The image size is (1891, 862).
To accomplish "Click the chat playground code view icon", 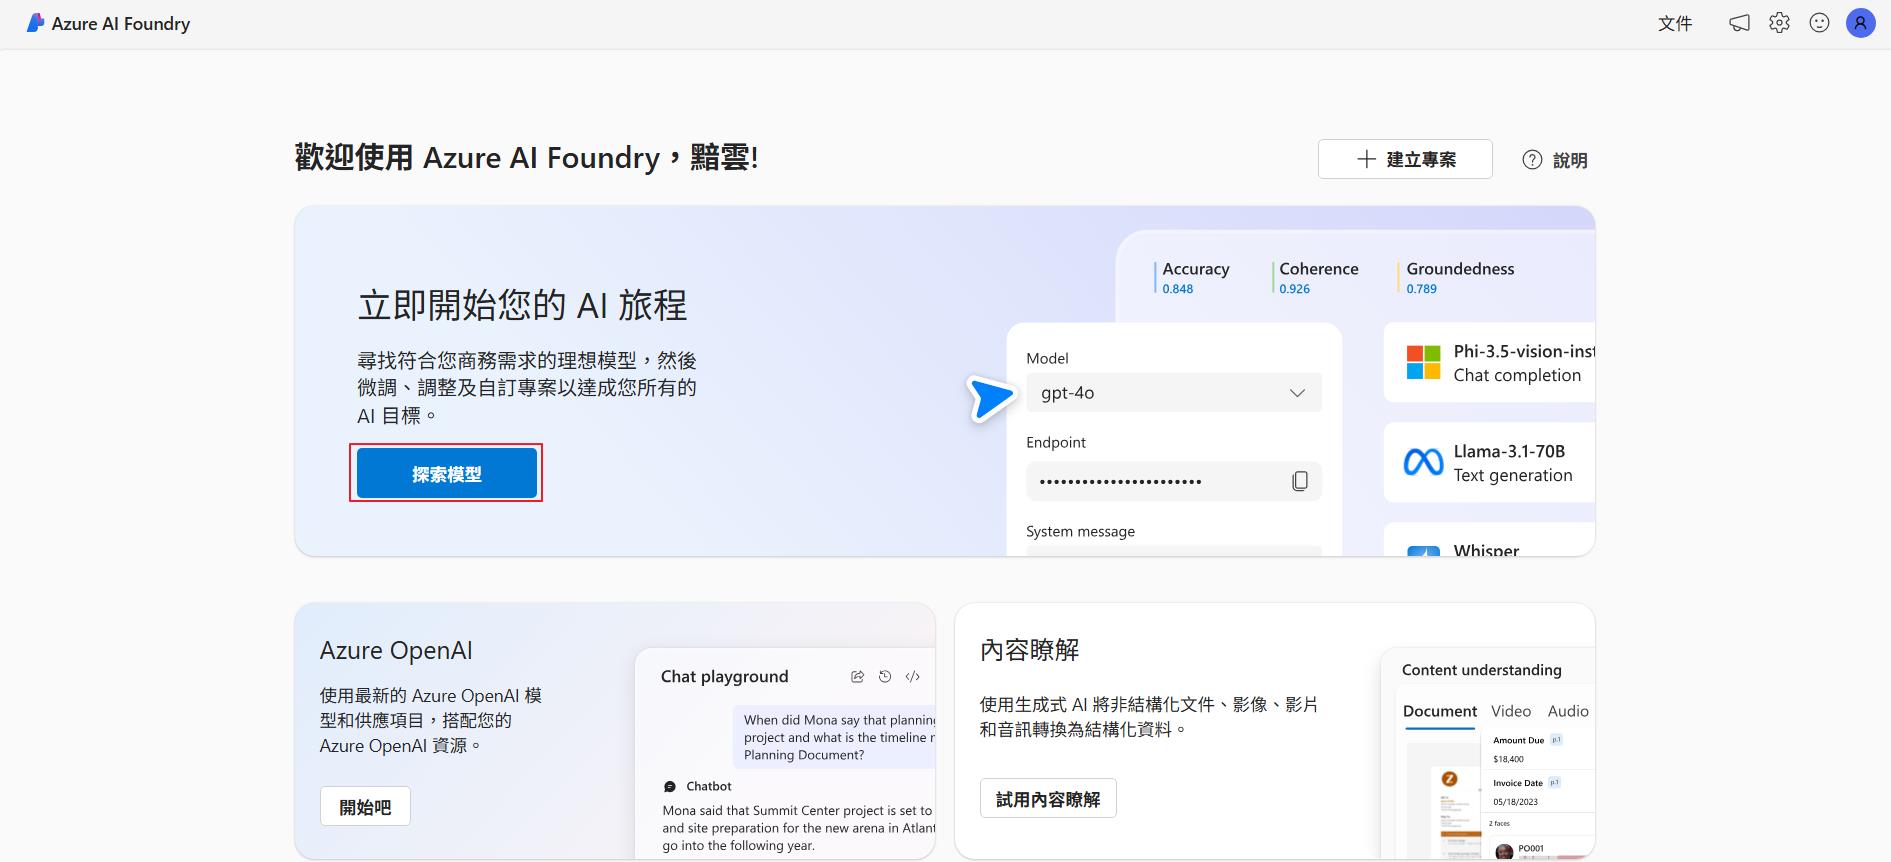I will (912, 677).
